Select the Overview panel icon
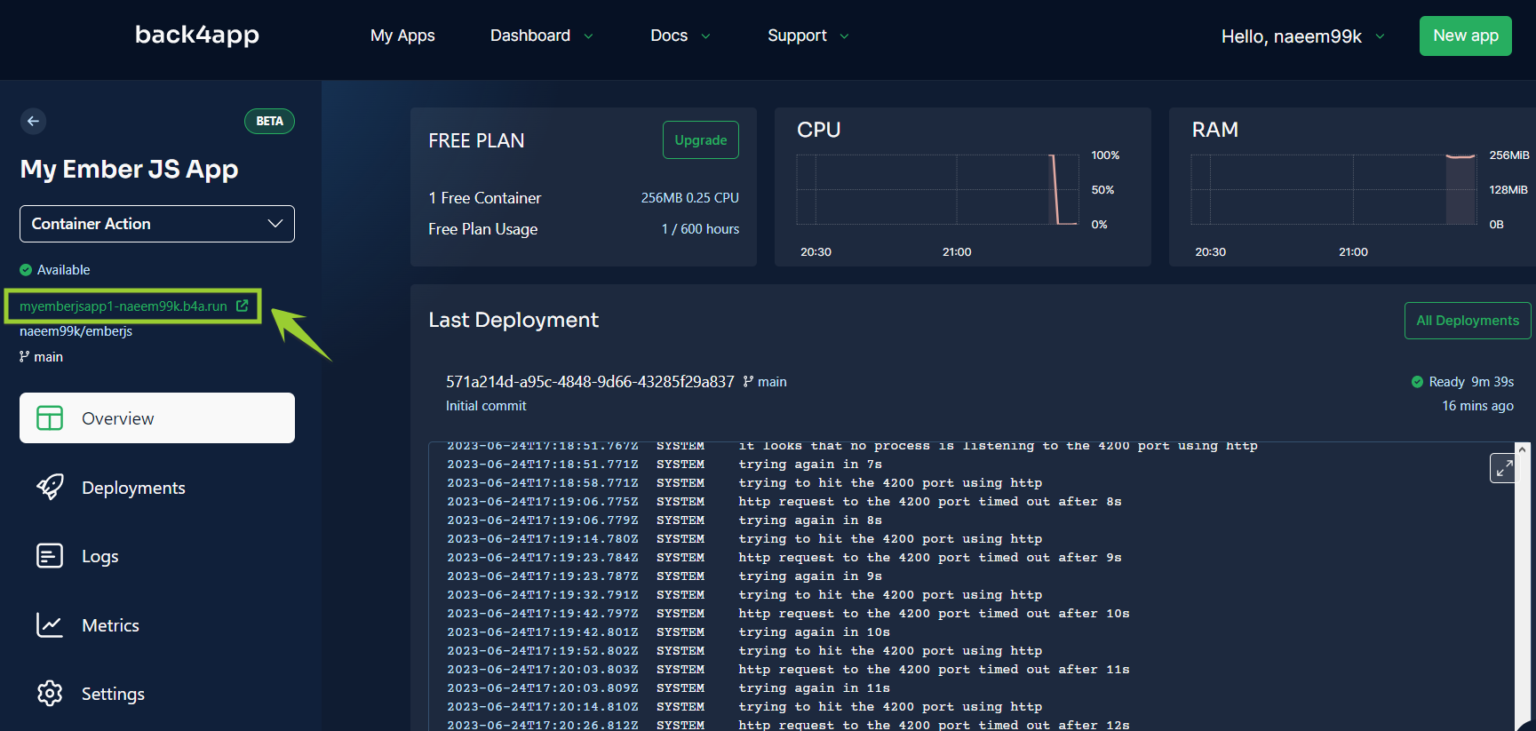The image size is (1536, 731). pos(49,418)
